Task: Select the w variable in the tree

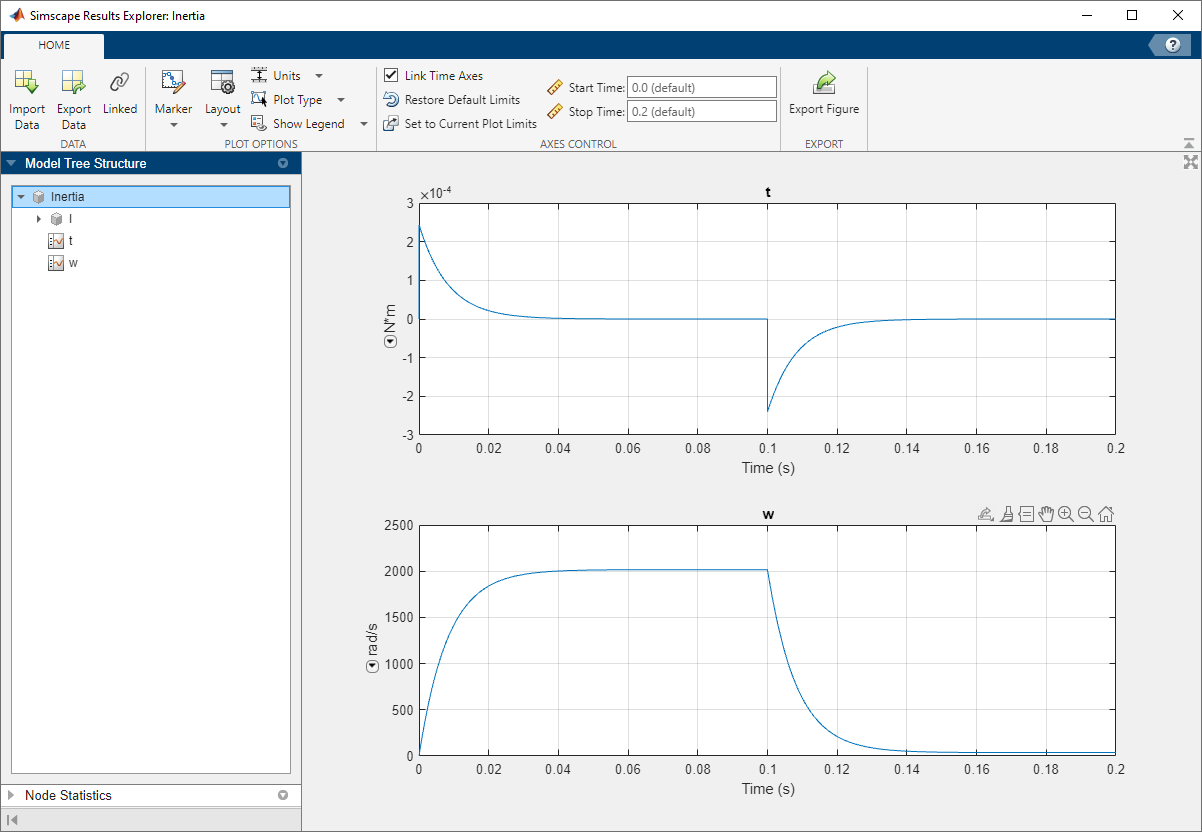Action: (x=72, y=263)
